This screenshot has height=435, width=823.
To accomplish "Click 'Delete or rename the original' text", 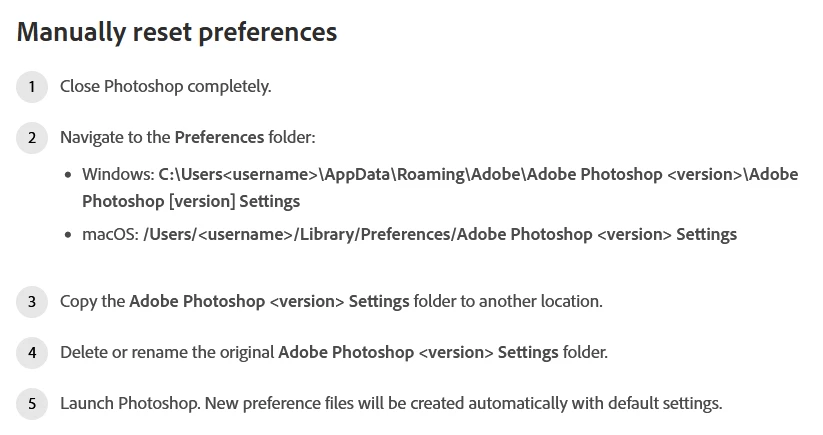I will pyautogui.click(x=167, y=353).
